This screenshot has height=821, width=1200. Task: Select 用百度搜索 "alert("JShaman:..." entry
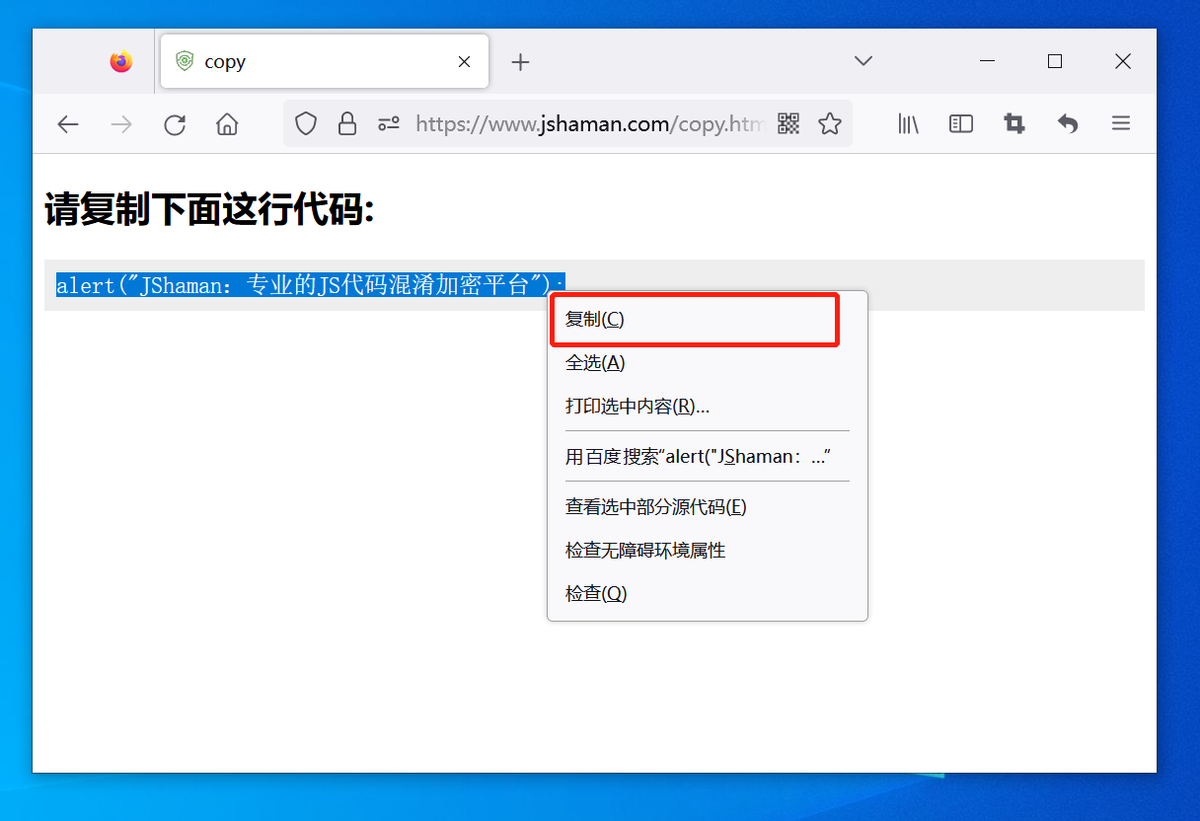point(707,457)
